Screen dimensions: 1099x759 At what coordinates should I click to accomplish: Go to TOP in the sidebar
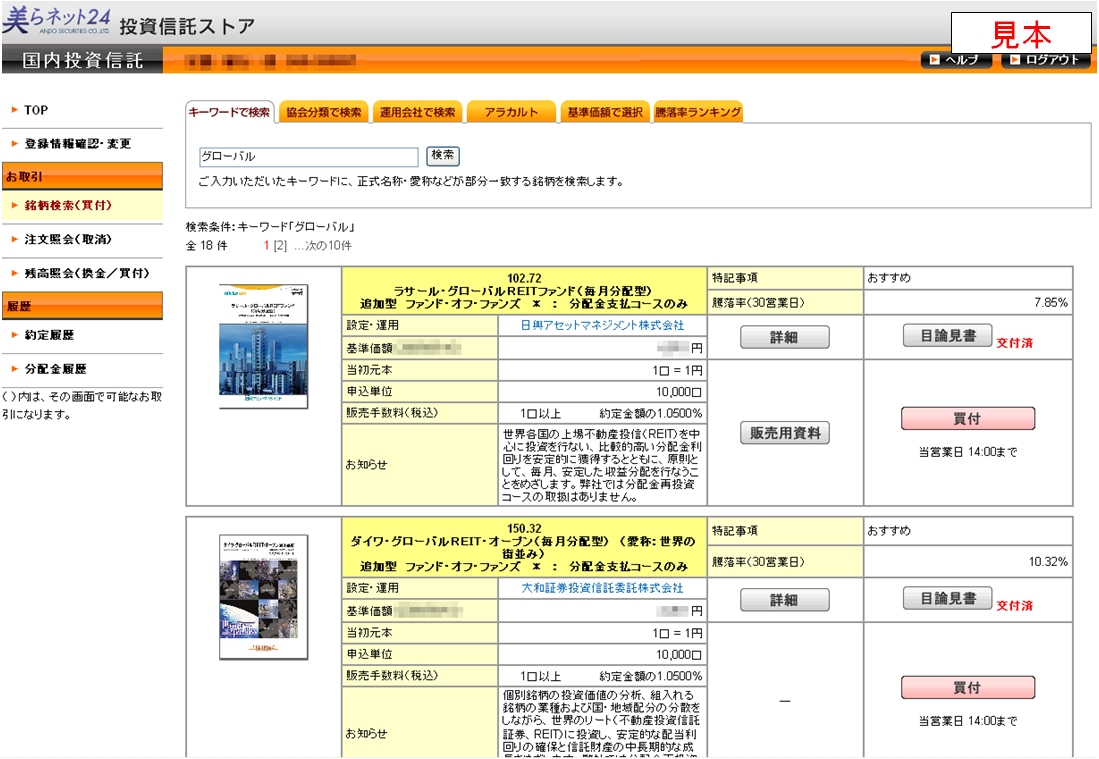36,110
